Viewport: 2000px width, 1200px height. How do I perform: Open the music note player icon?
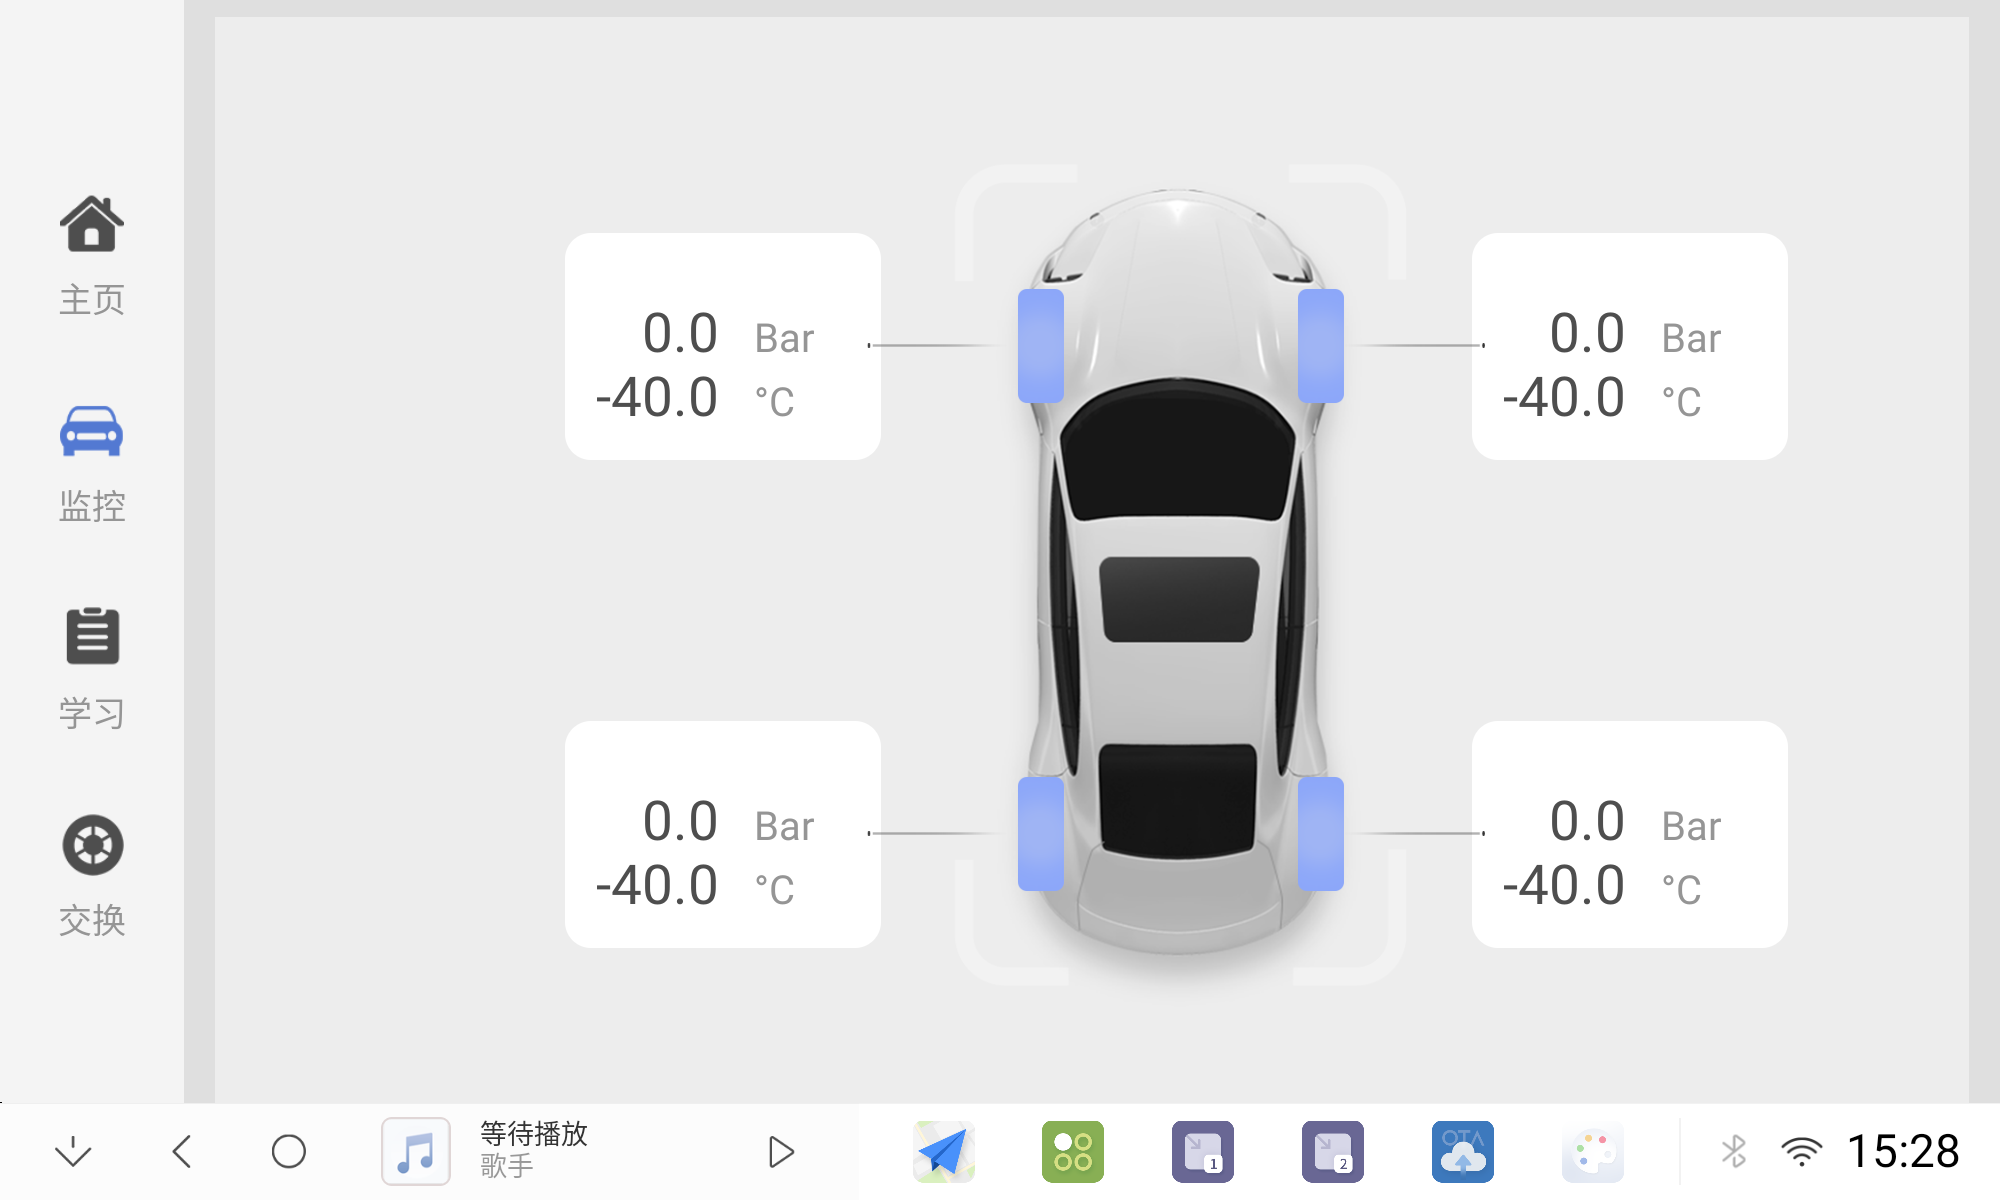tap(416, 1152)
